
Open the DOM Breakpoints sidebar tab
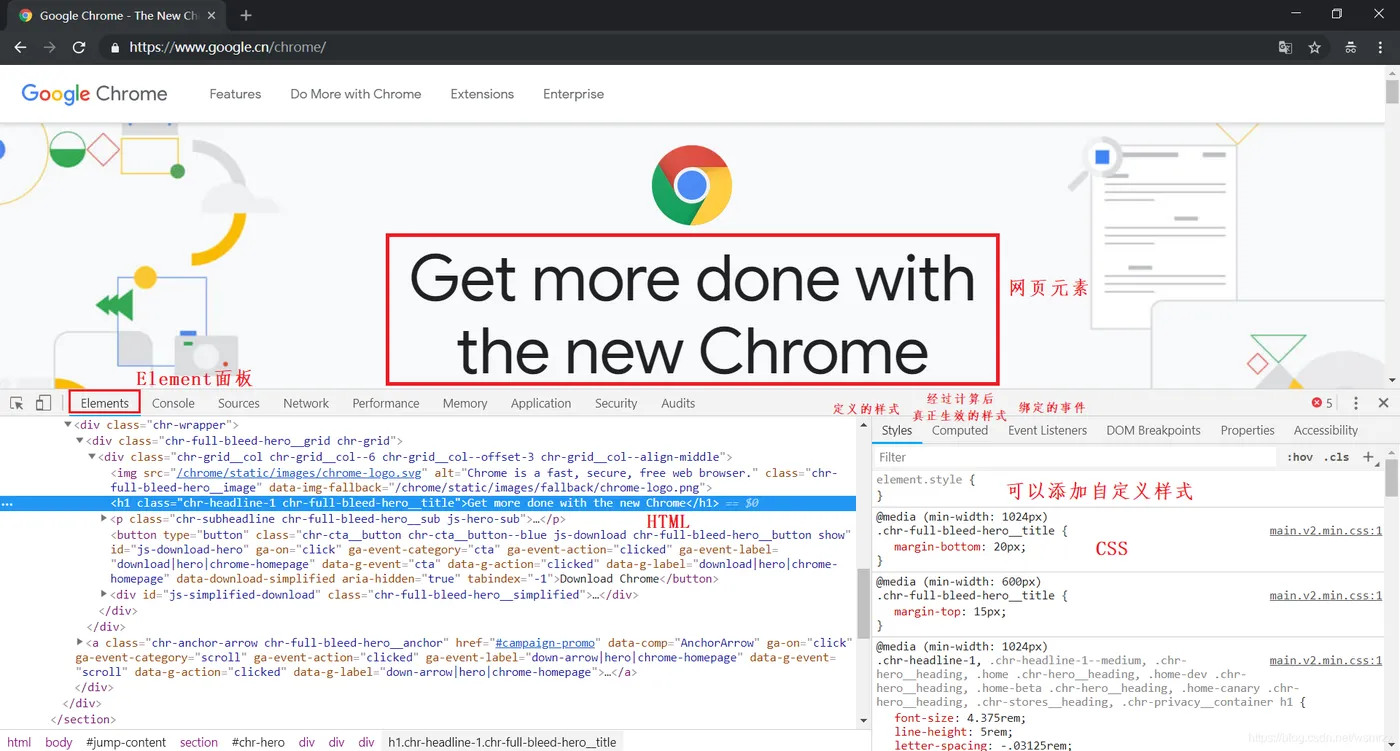pos(1153,430)
